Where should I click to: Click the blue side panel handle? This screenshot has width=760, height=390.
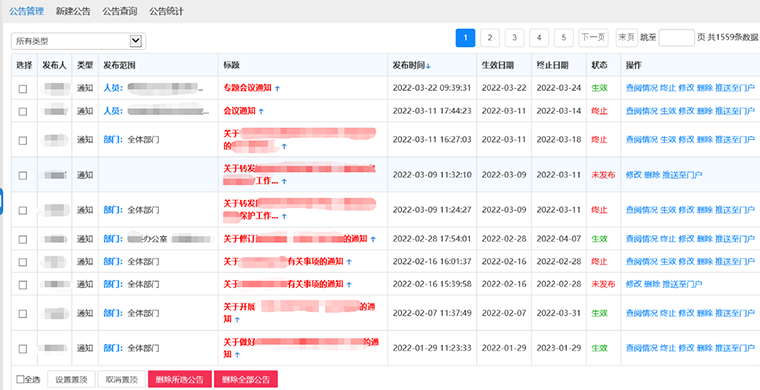point(1,203)
